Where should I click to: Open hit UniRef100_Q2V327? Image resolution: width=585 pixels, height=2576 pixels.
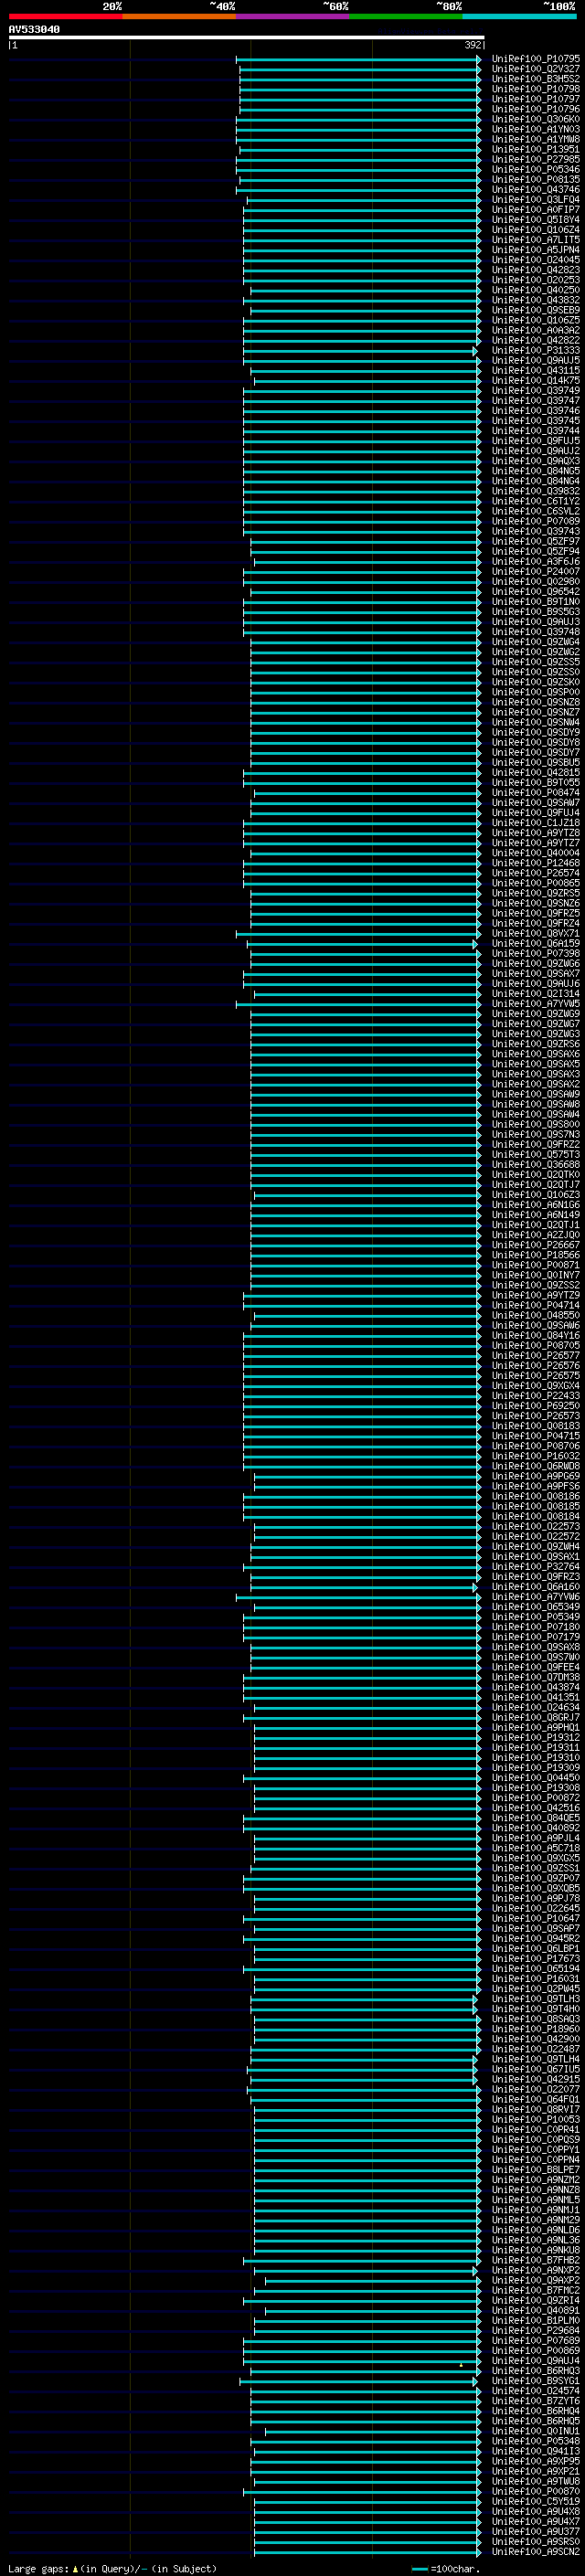[536, 69]
